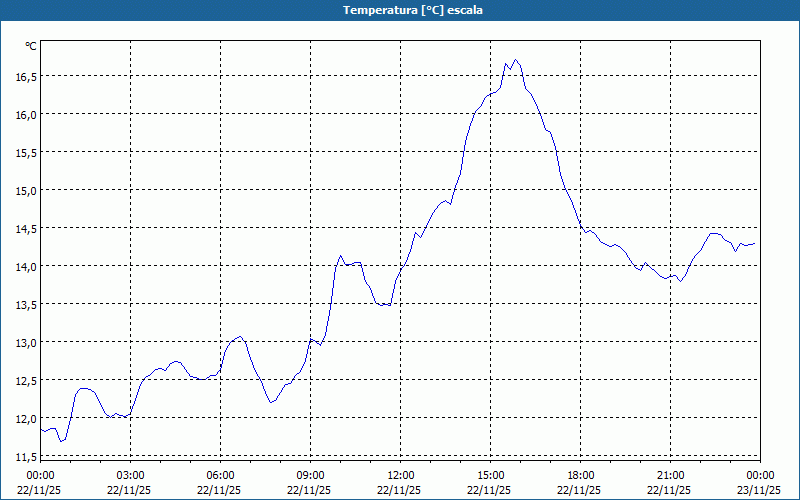Click the 13,5 y-axis label
The image size is (800, 500).
coord(26,305)
